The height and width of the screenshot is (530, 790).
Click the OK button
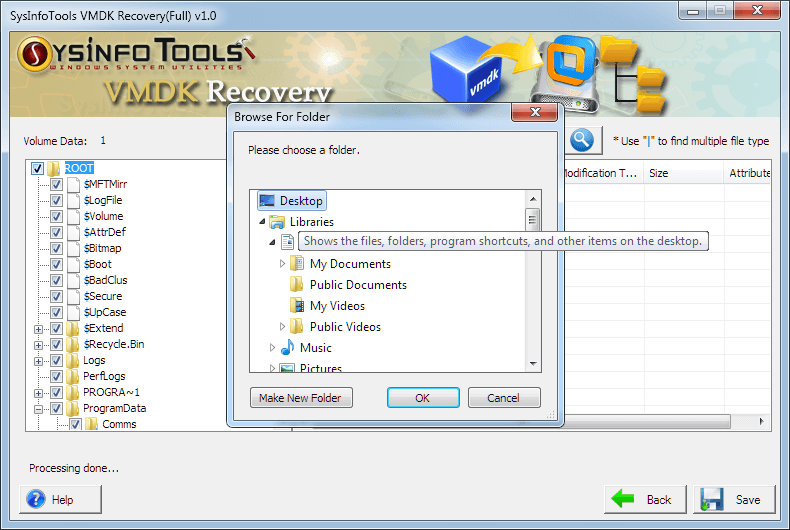422,398
